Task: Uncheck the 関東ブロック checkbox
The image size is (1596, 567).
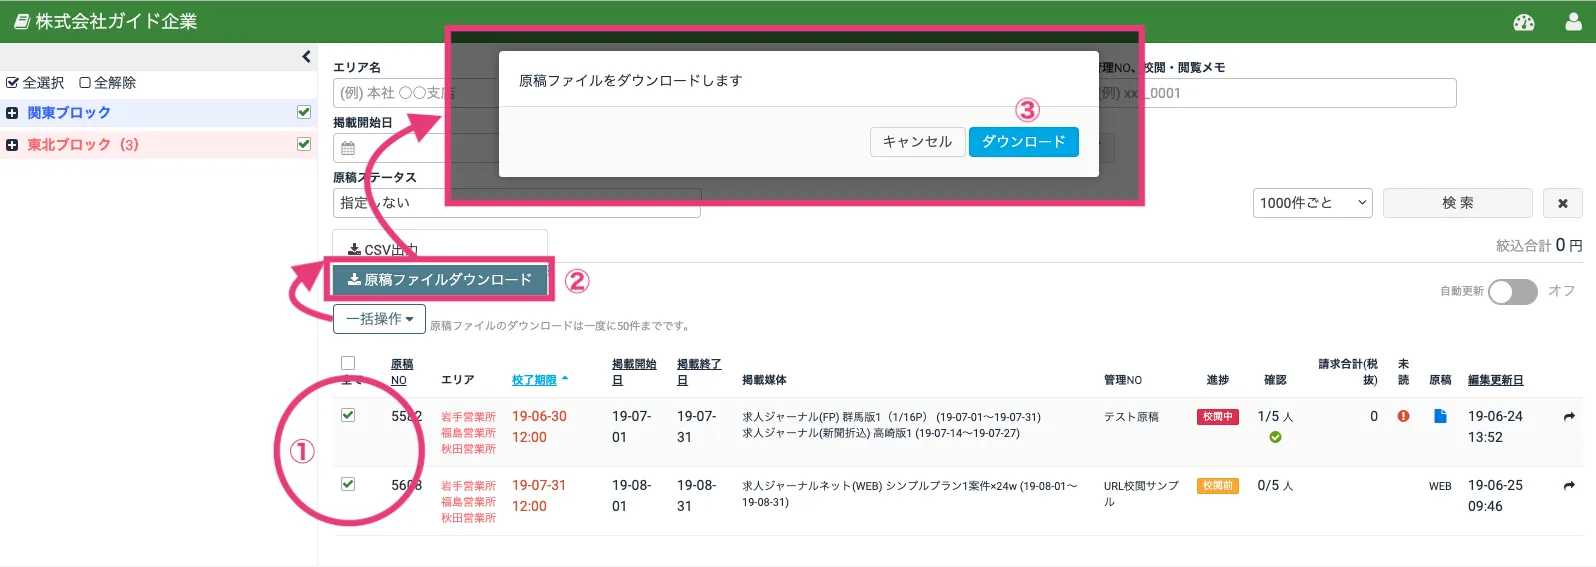Action: (304, 112)
